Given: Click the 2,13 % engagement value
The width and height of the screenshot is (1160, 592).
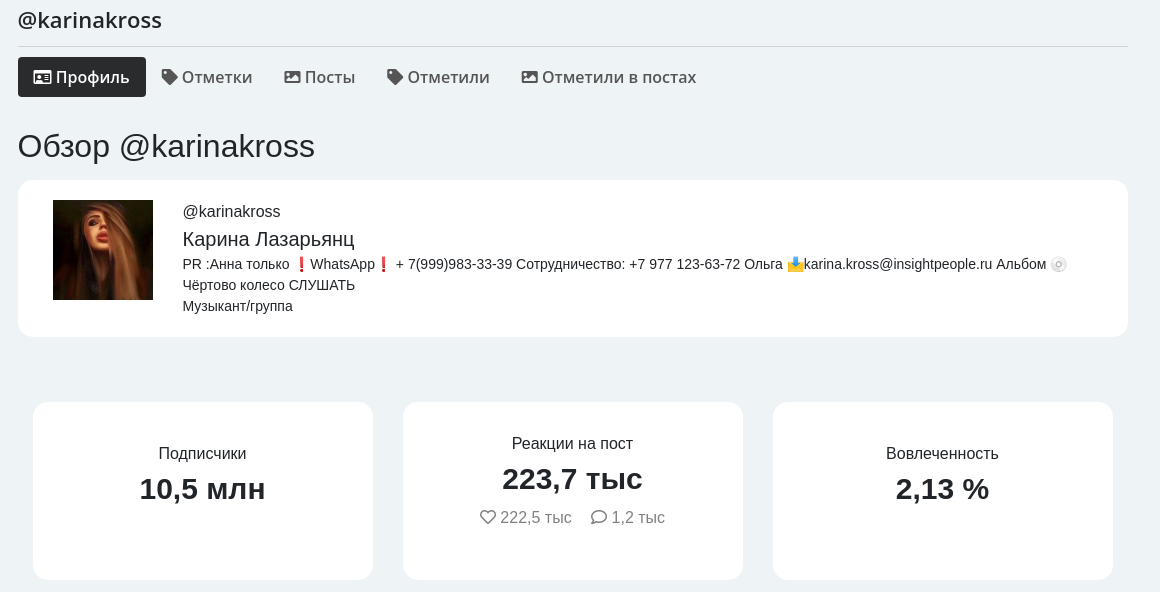Looking at the screenshot, I should pyautogui.click(x=942, y=489).
